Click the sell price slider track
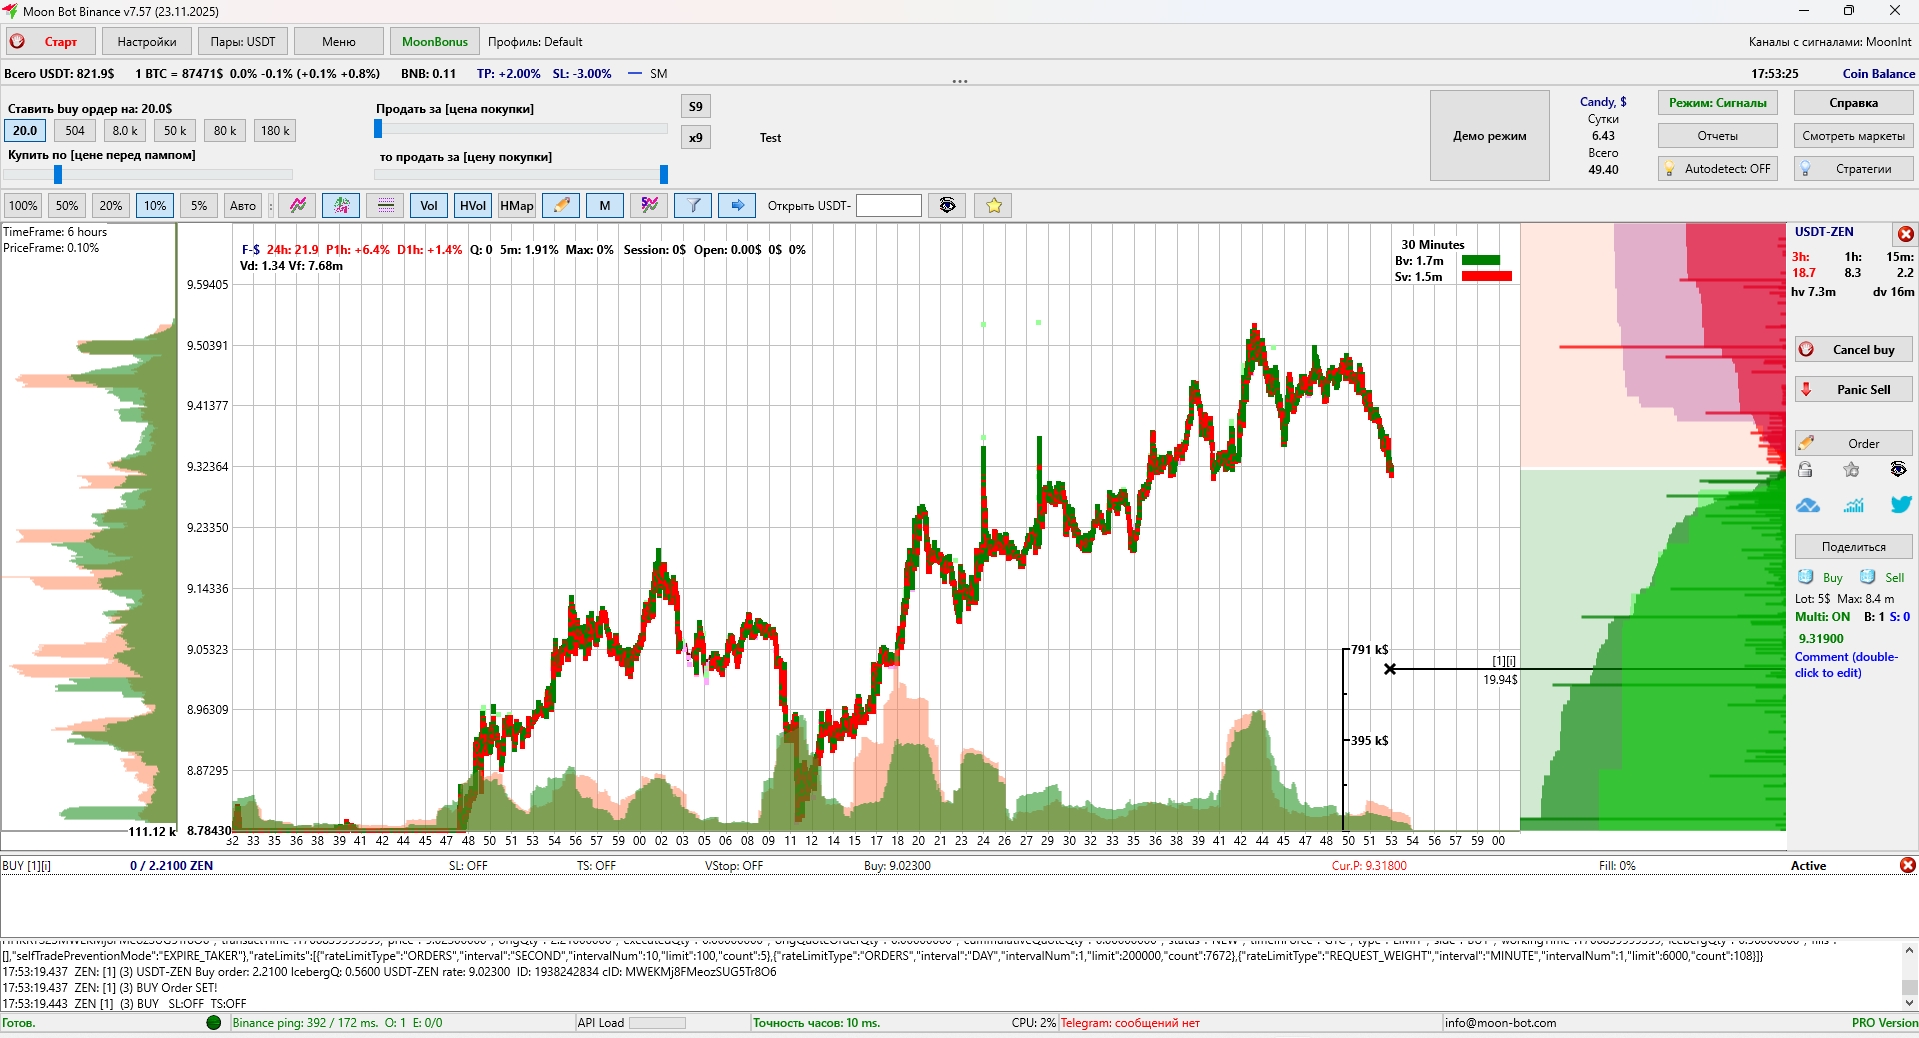The height and width of the screenshot is (1038, 1919). click(x=520, y=129)
